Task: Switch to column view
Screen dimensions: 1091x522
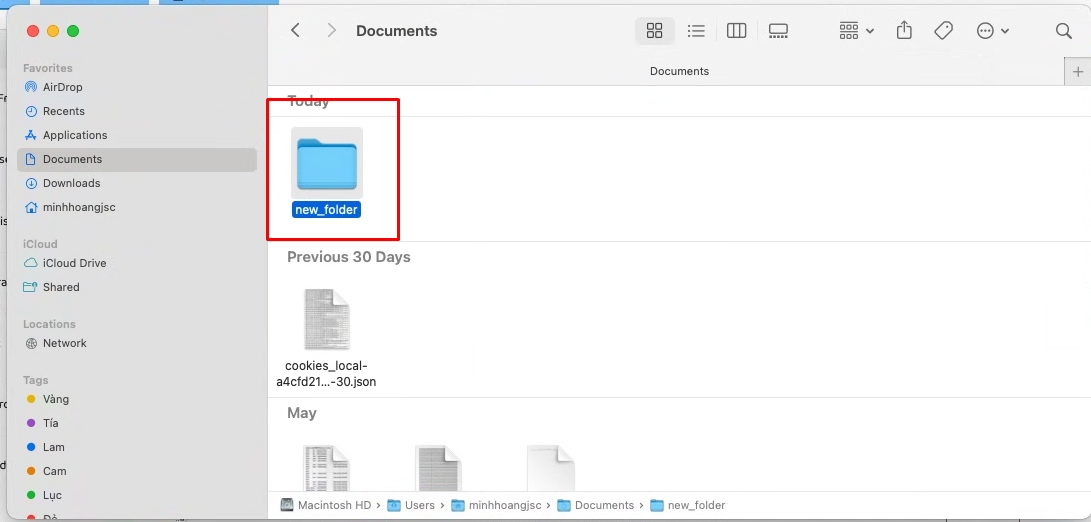Action: coord(737,31)
